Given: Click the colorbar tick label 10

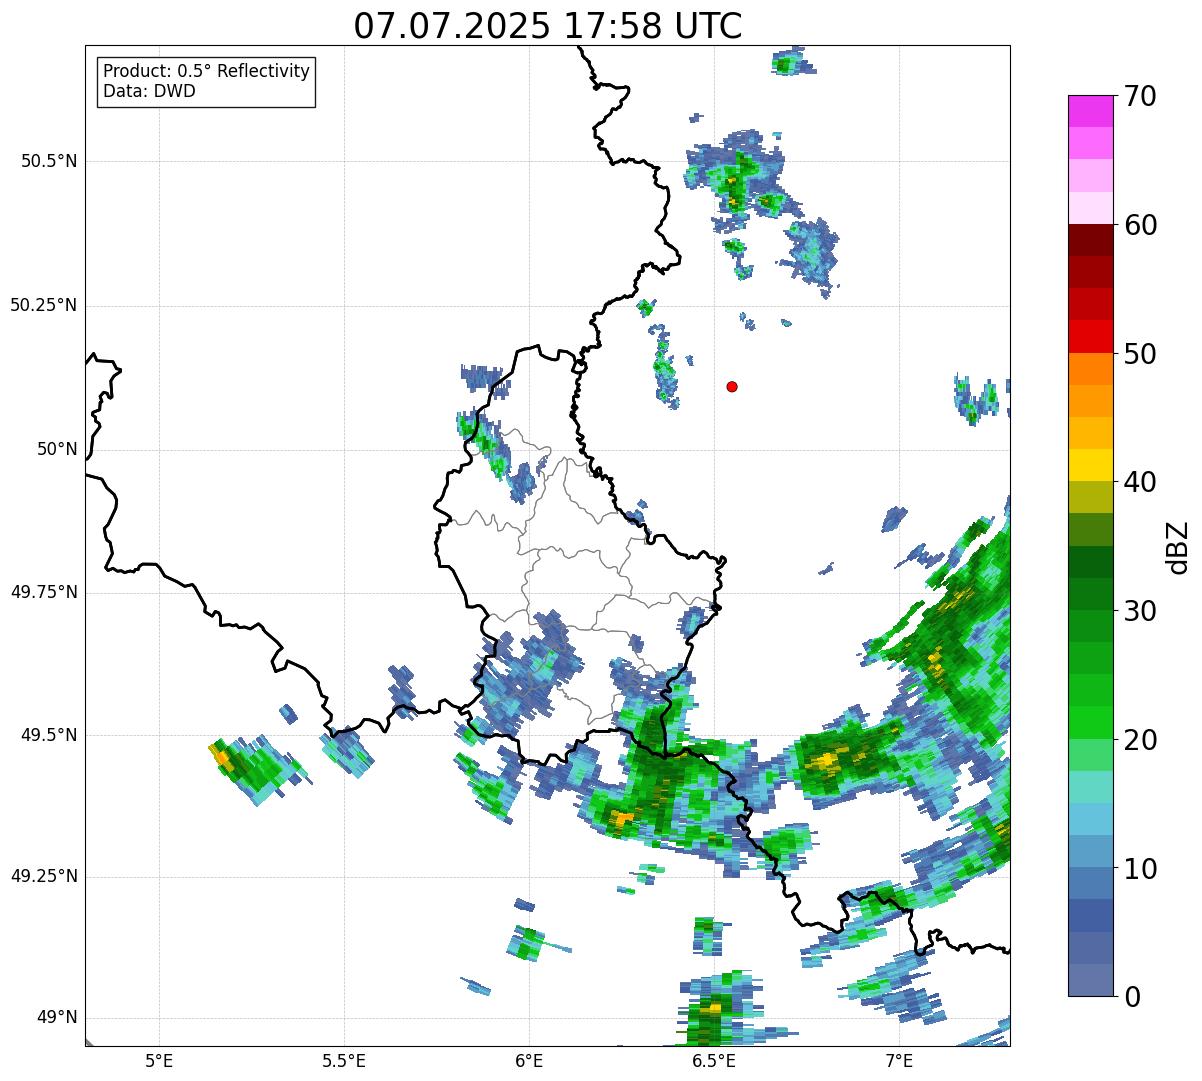Looking at the screenshot, I should [x=1141, y=869].
